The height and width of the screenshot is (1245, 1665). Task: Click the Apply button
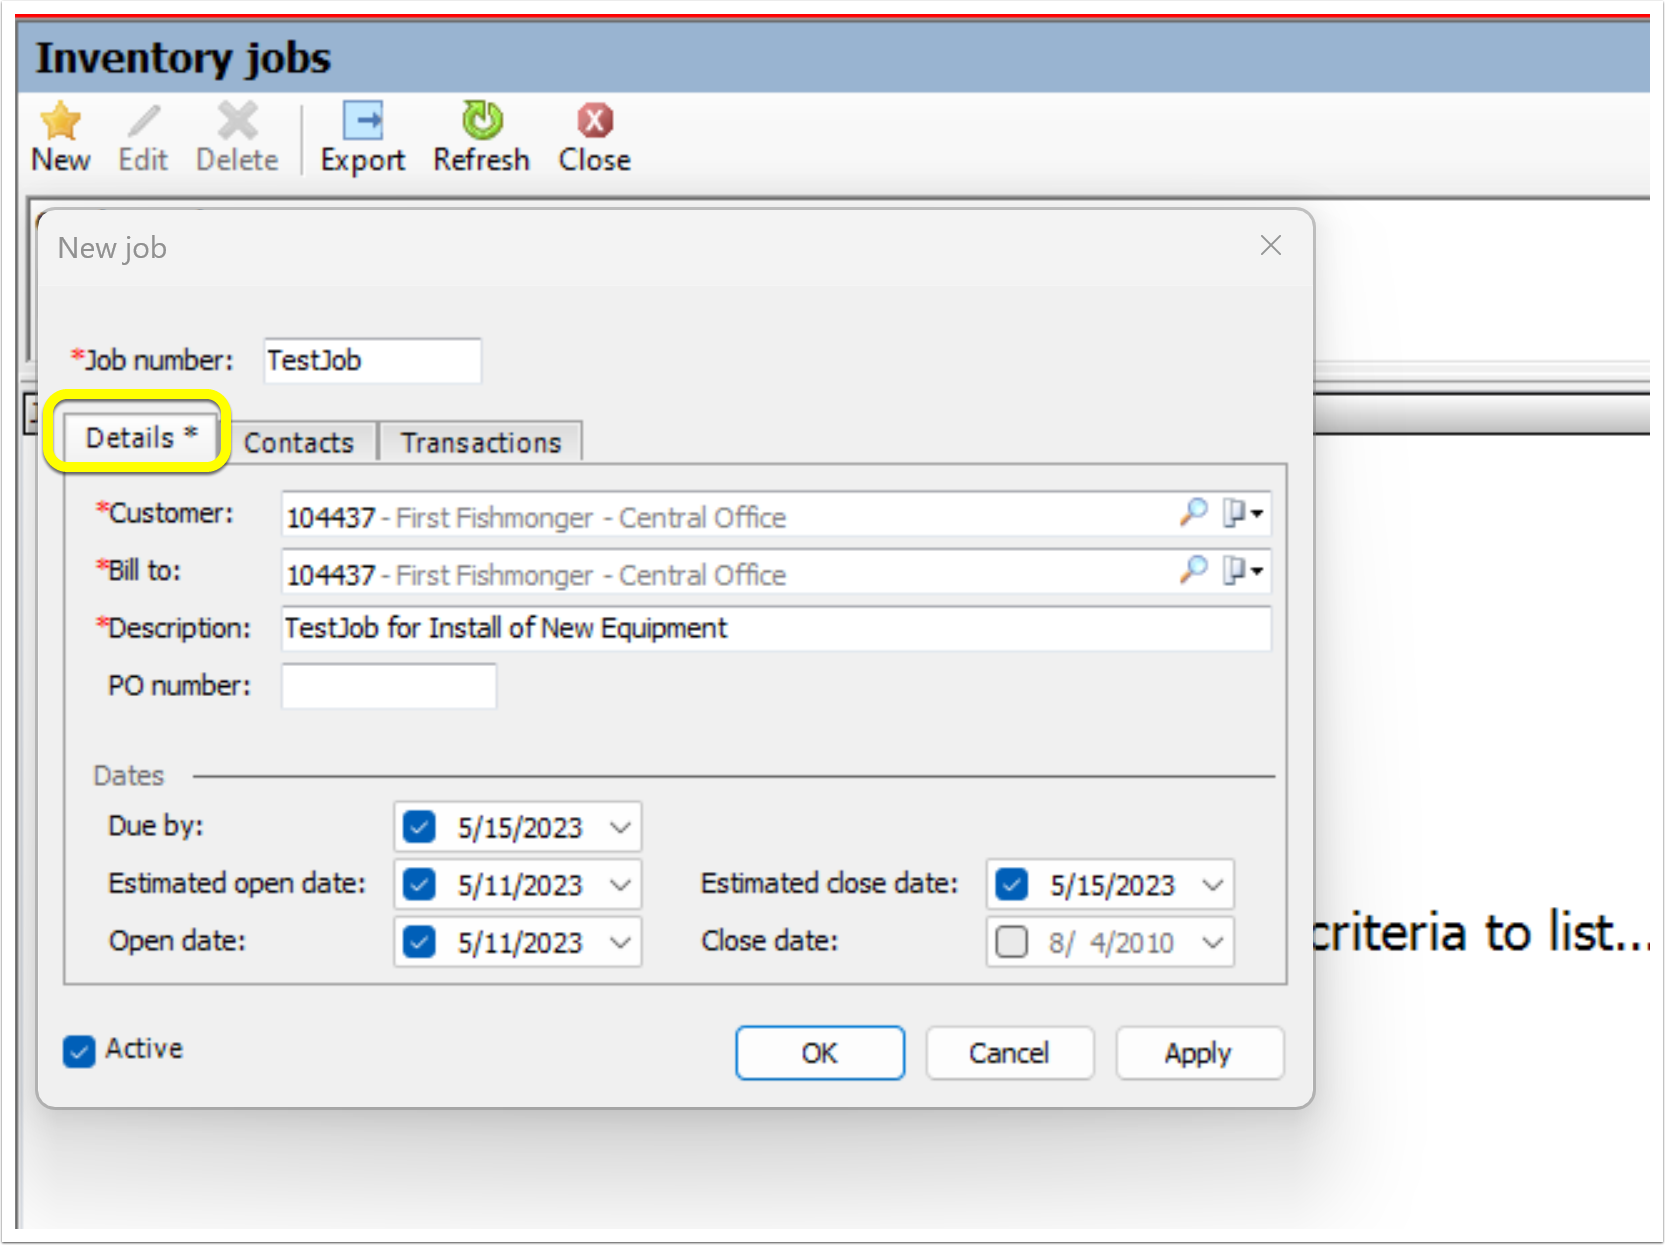(1198, 1053)
